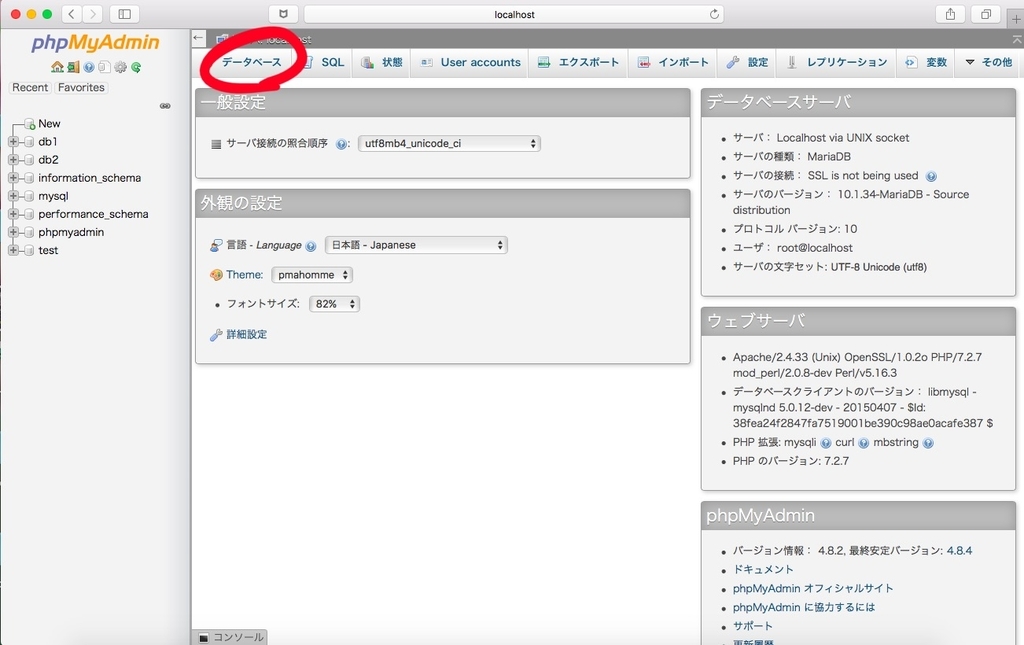Click the help icon beside サーバ接続の照合順序
Image resolution: width=1024 pixels, height=645 pixels.
(x=341, y=143)
